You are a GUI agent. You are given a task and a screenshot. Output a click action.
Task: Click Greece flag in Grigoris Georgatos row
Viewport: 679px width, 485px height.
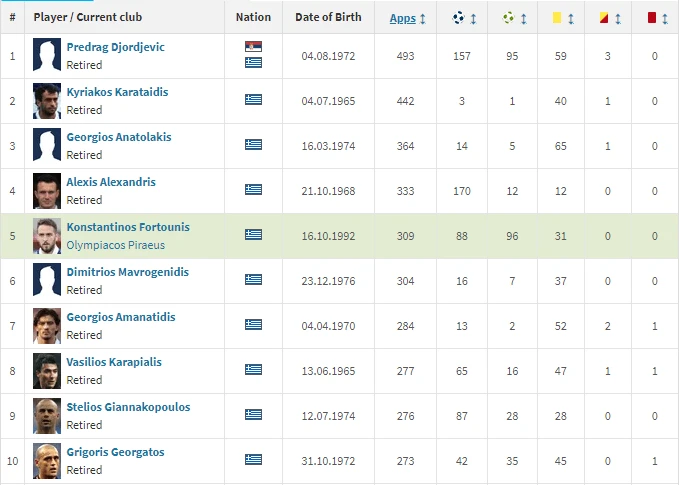point(253,459)
